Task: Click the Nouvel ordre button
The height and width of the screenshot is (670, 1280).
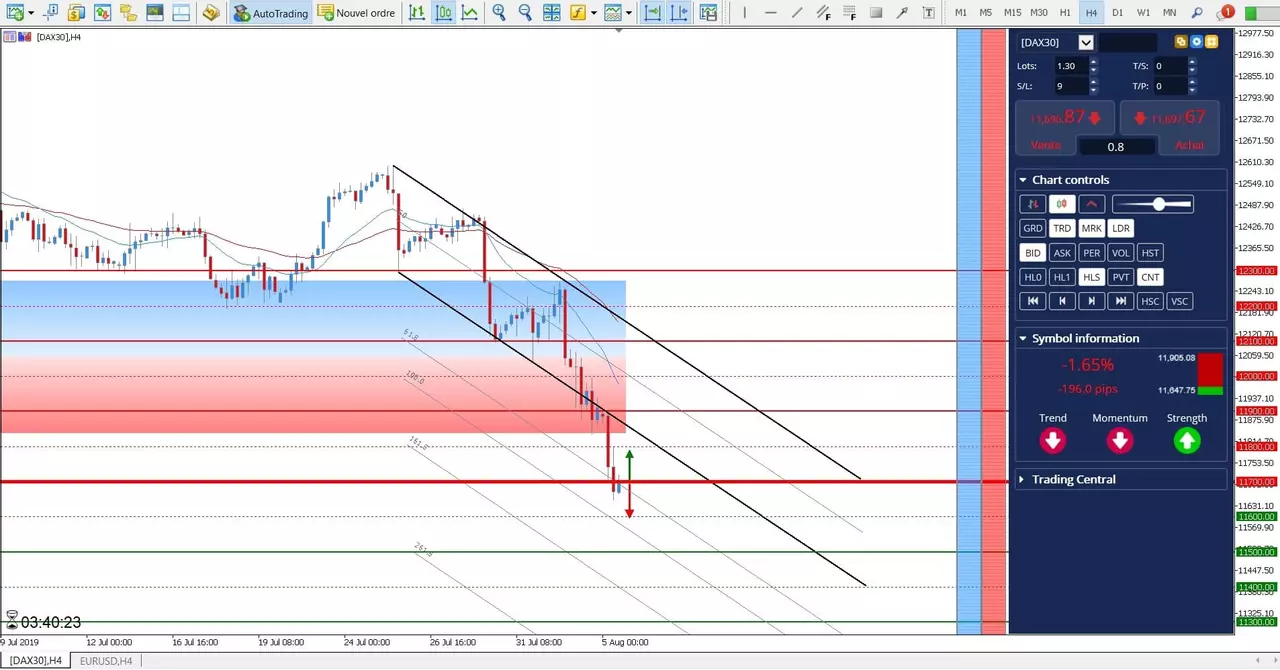Action: [356, 13]
